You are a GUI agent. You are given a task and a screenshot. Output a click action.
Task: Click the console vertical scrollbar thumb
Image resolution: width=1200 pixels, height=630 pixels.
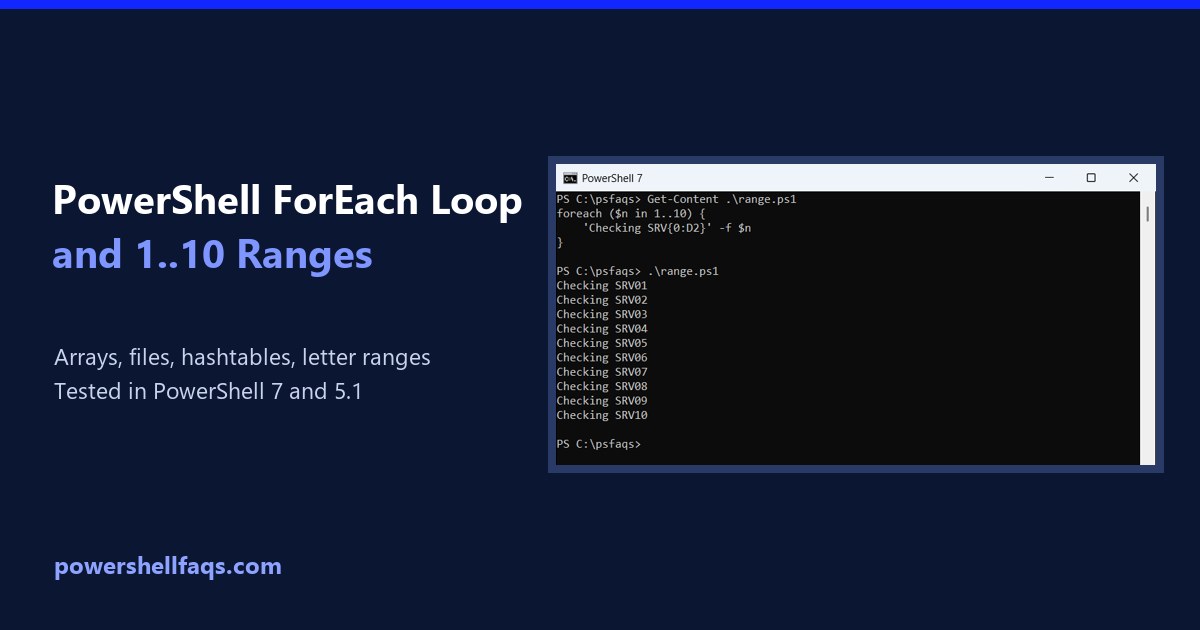click(1148, 213)
